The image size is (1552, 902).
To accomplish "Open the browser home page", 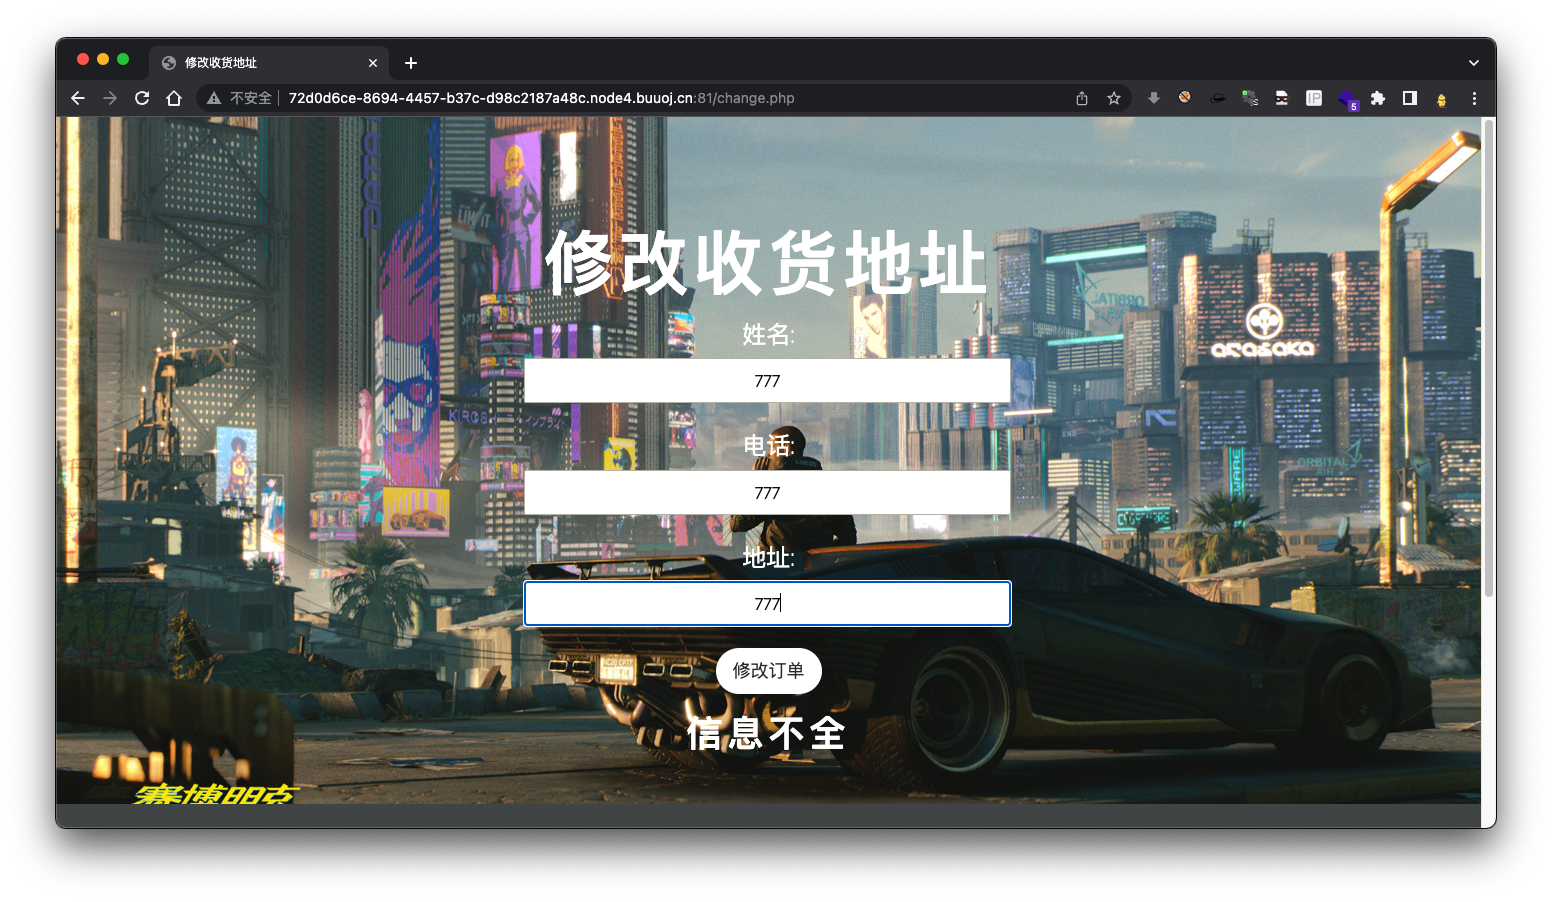I will click(174, 98).
